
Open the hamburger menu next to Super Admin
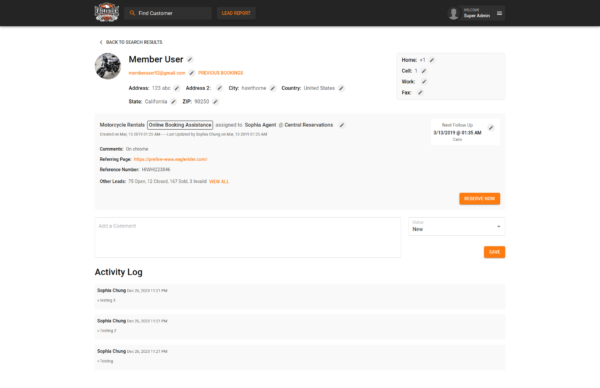click(499, 13)
